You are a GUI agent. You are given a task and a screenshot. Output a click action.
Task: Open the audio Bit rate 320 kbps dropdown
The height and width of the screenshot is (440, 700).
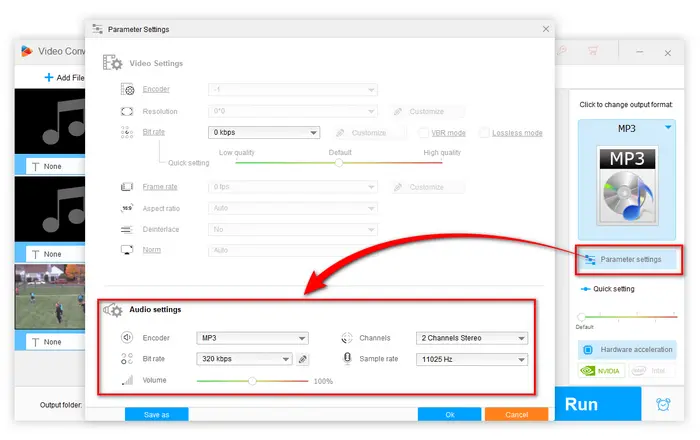[x=244, y=359]
